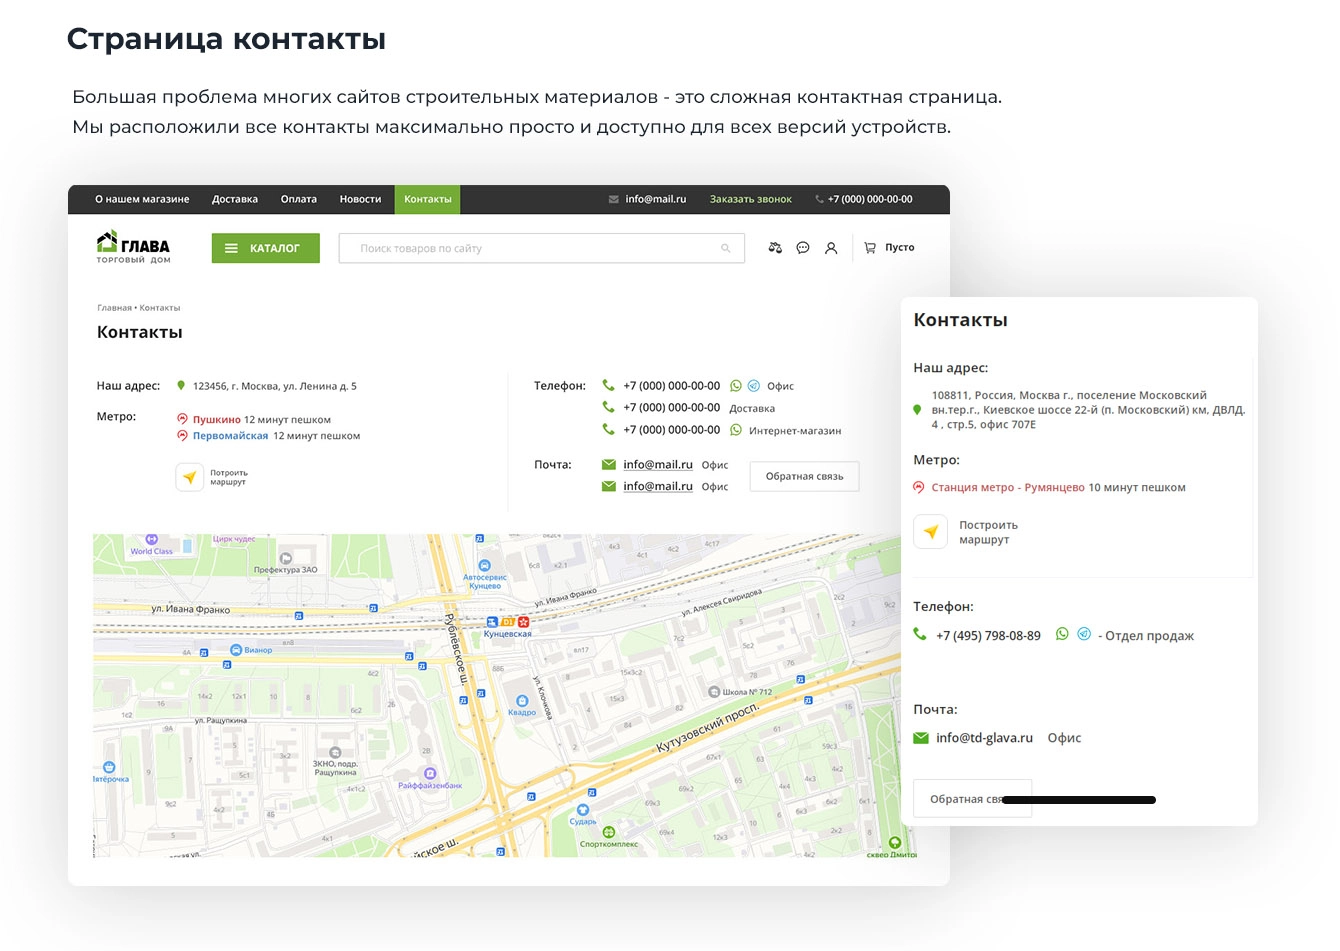Click WhatsApp icon next to Офис phone

point(736,386)
